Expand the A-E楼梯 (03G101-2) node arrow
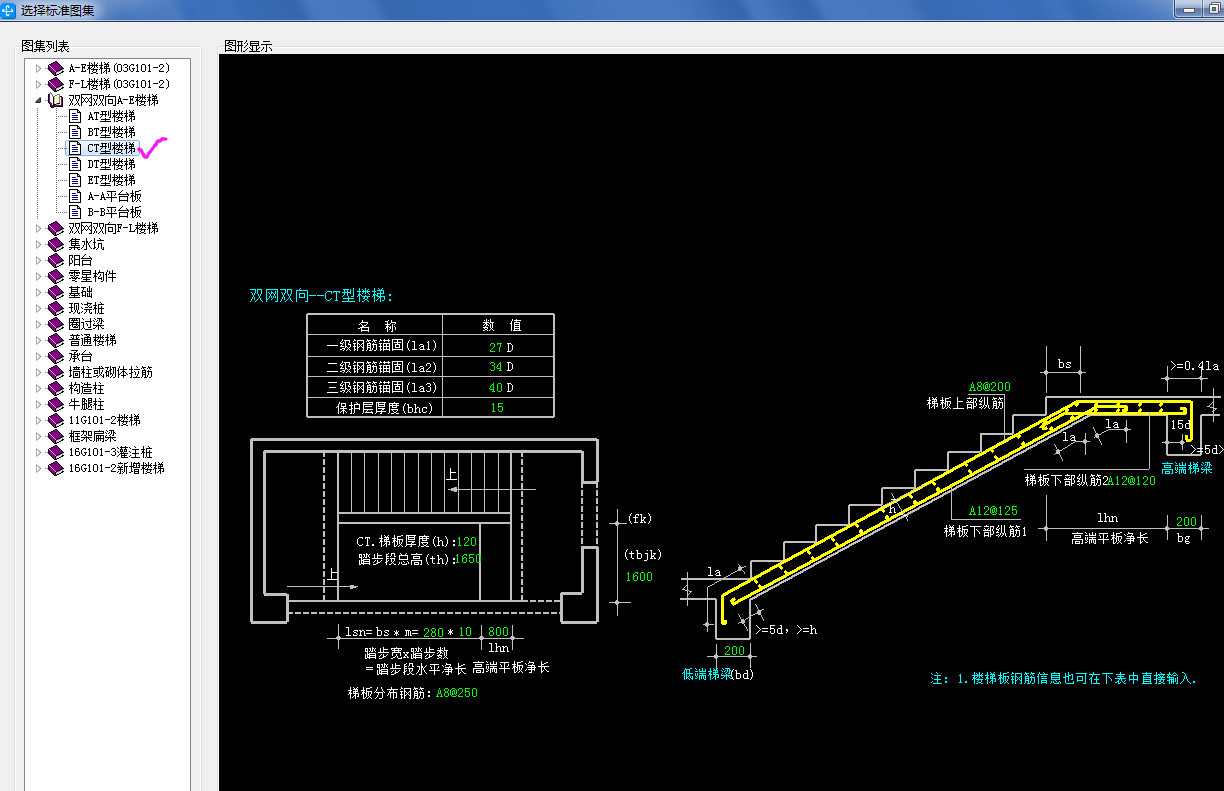Viewport: 1224px width, 791px height. coord(39,68)
